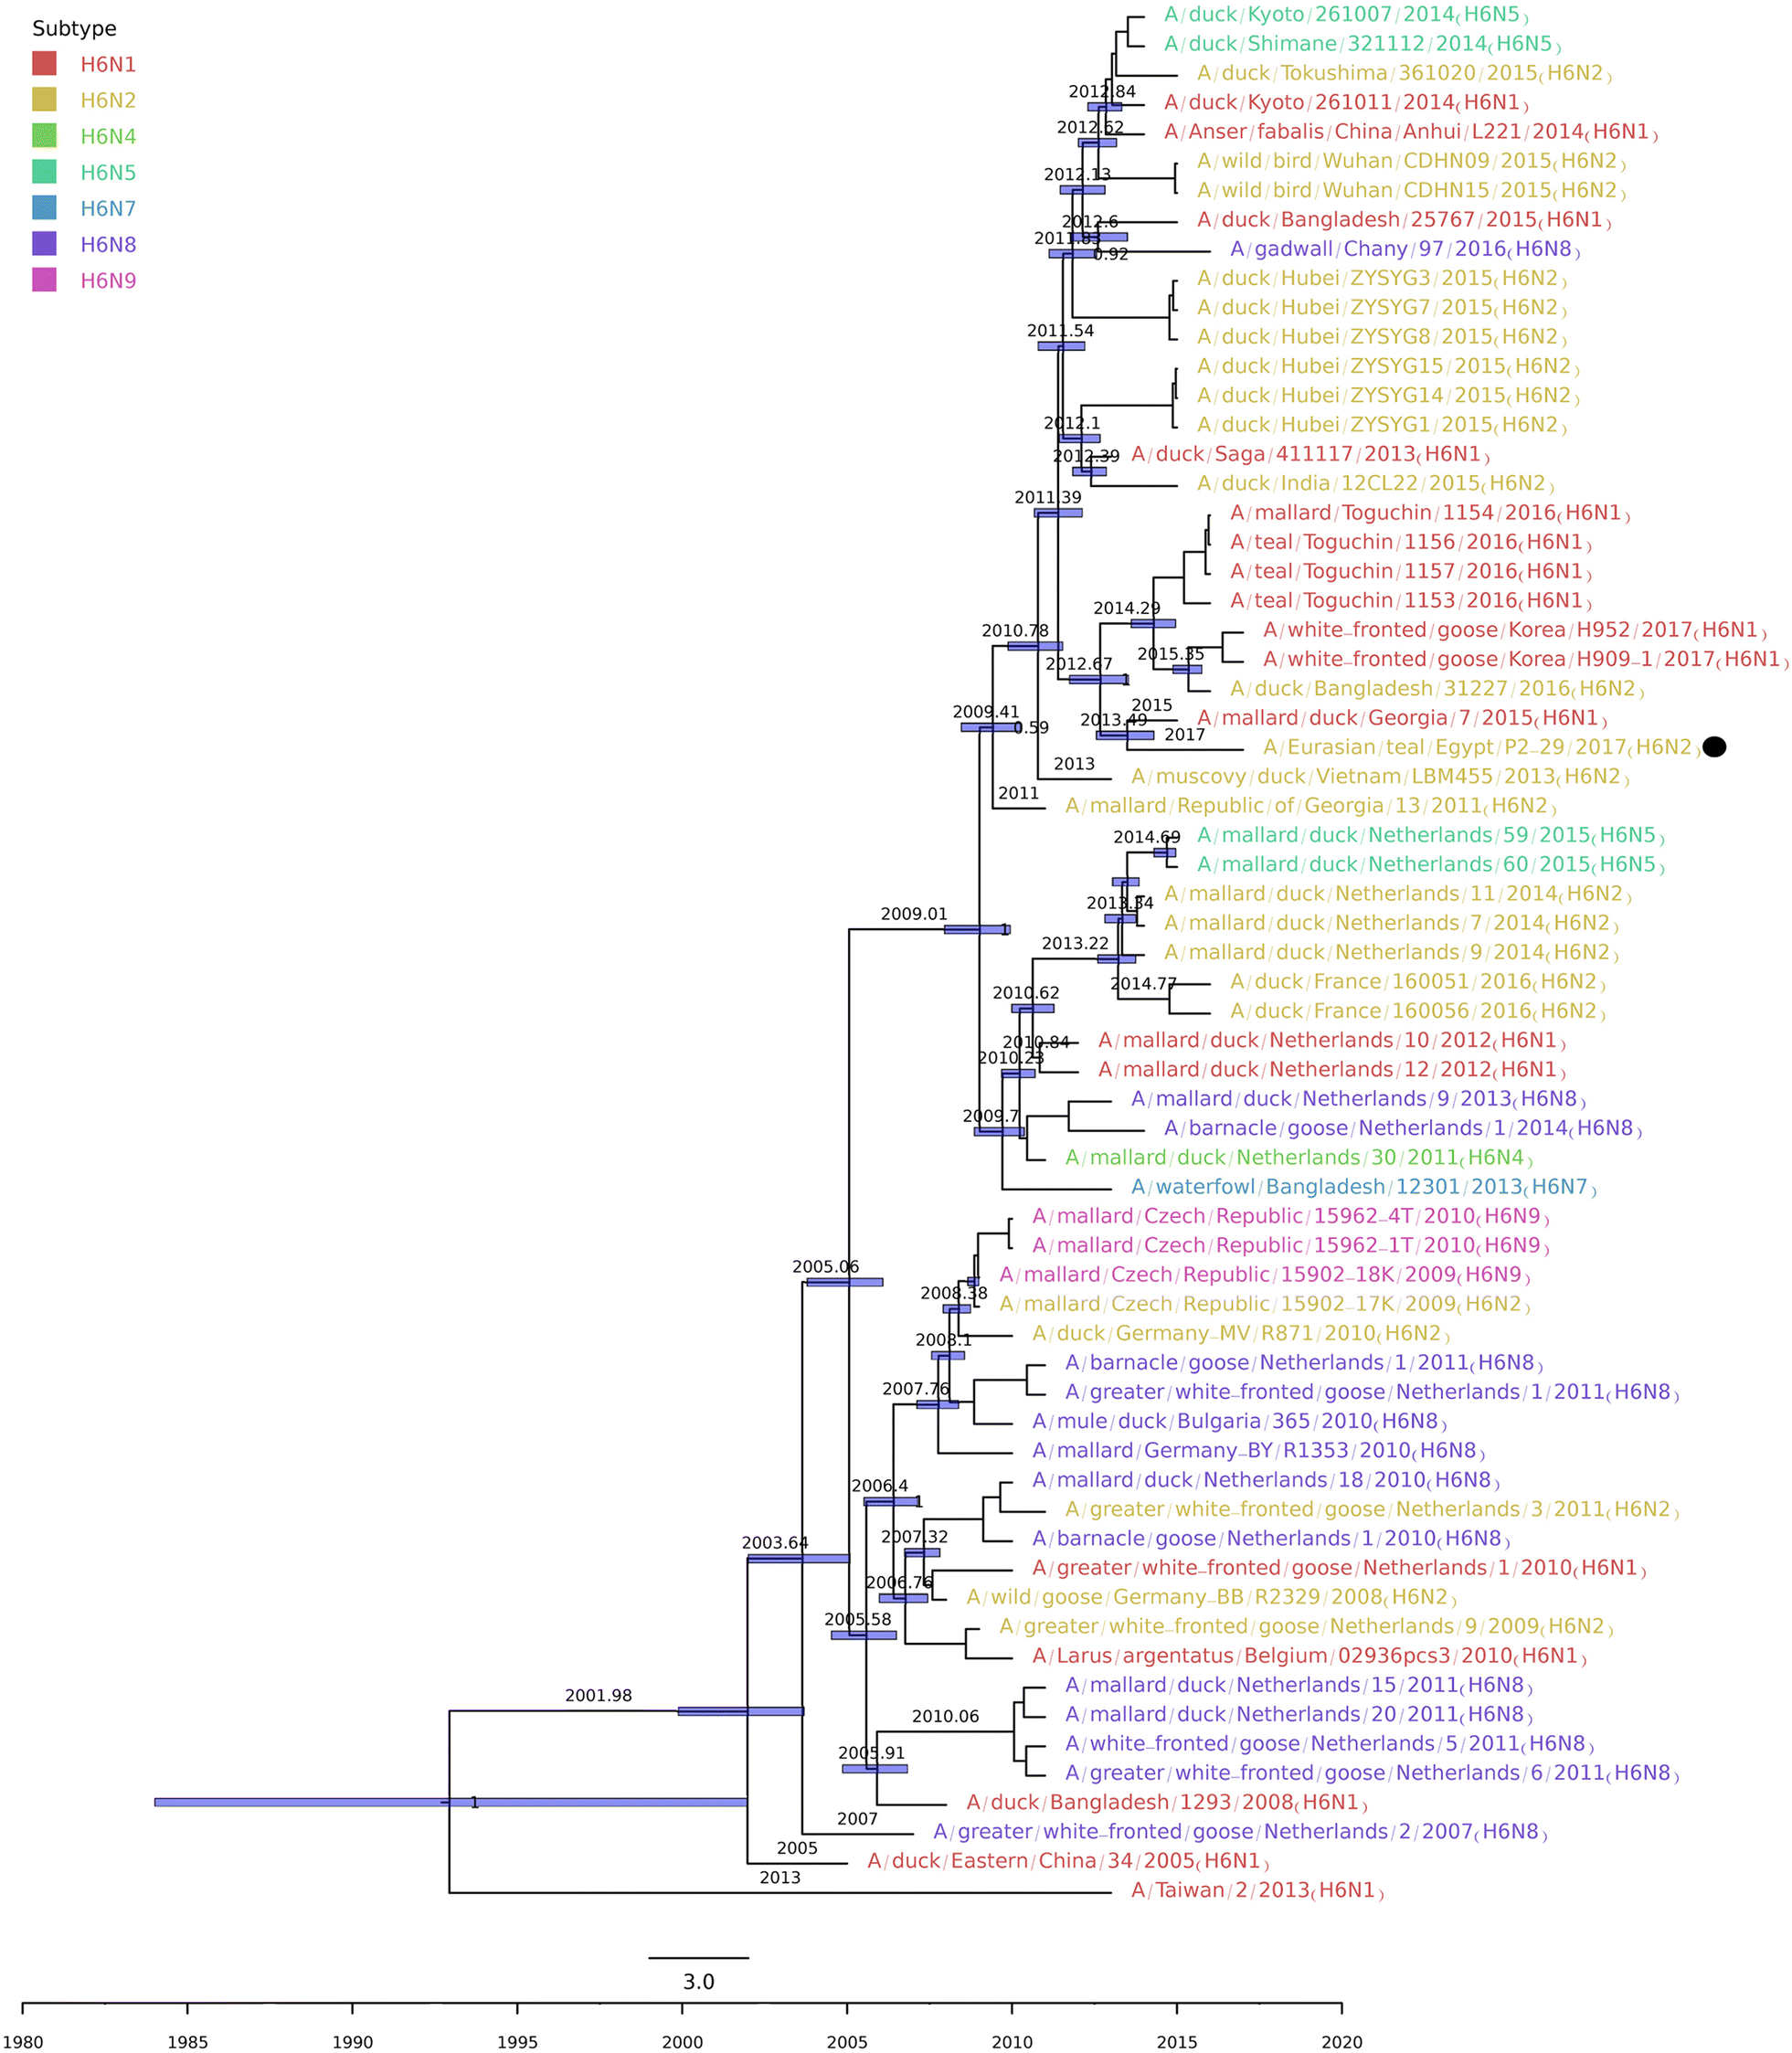
Task: Select tip A/mallard/Republic of Georgia/13/2011(H6N2)
Action: tap(1311, 806)
